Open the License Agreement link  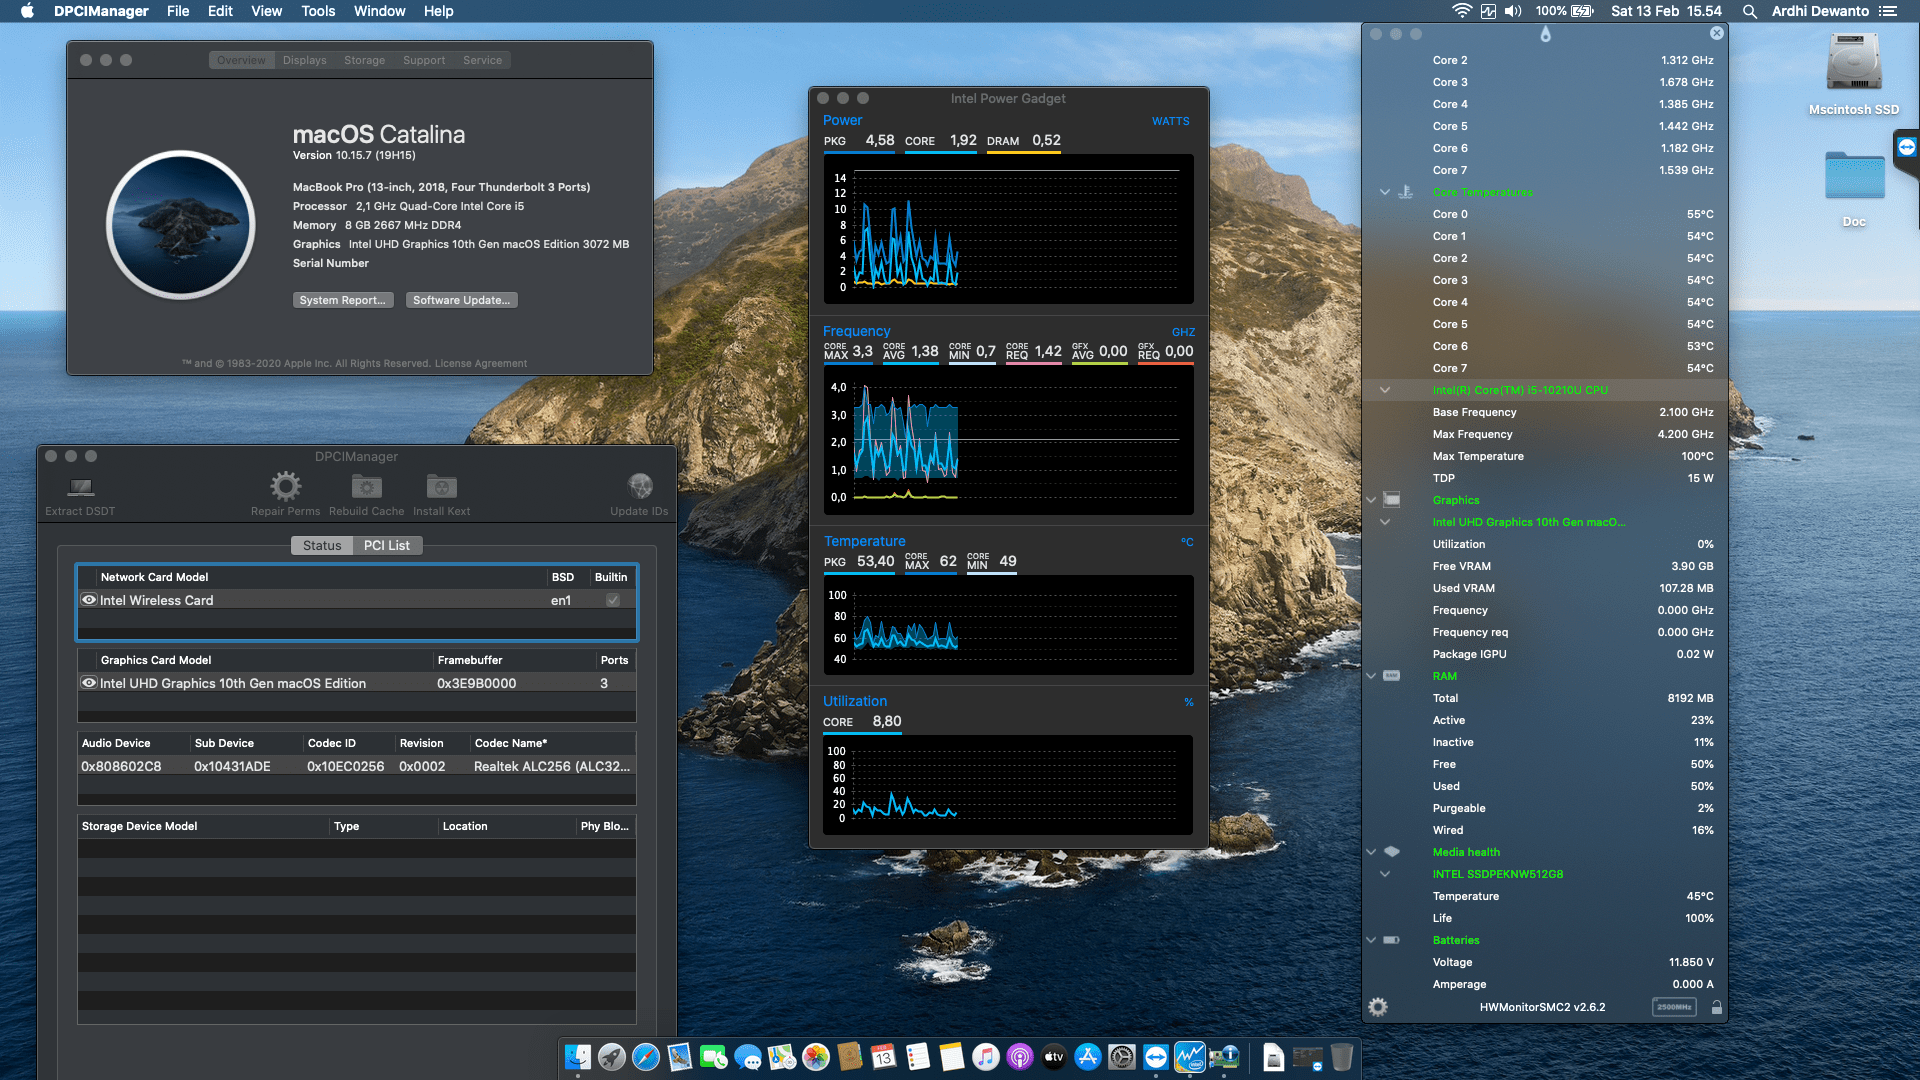tap(480, 364)
